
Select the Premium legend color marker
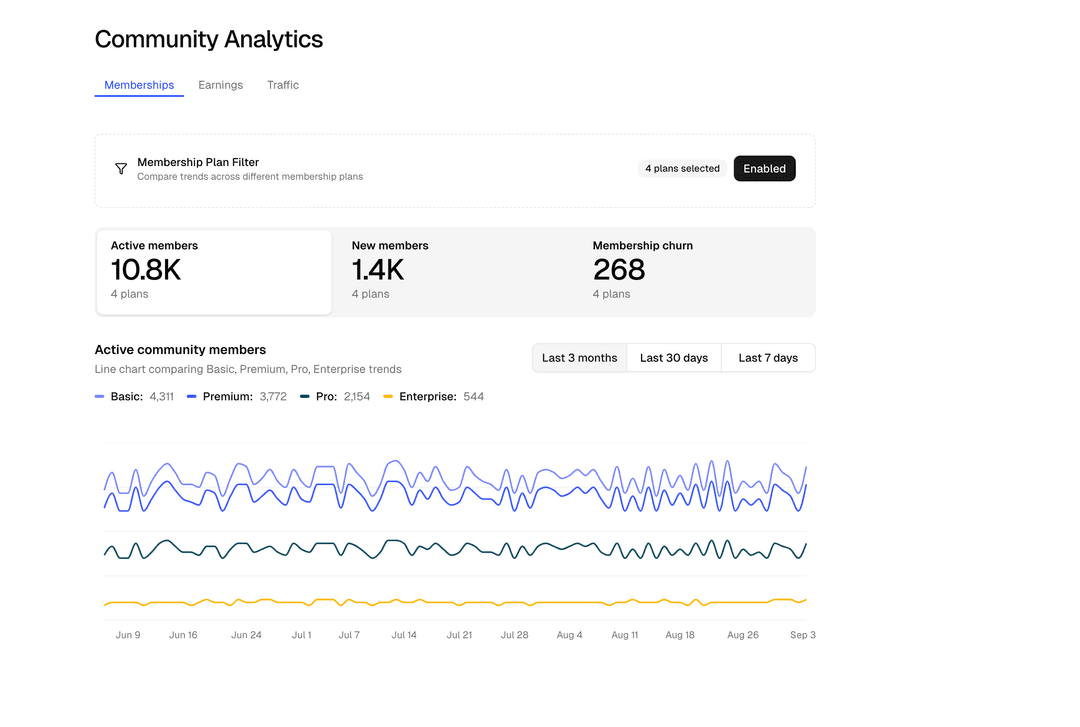pos(190,396)
